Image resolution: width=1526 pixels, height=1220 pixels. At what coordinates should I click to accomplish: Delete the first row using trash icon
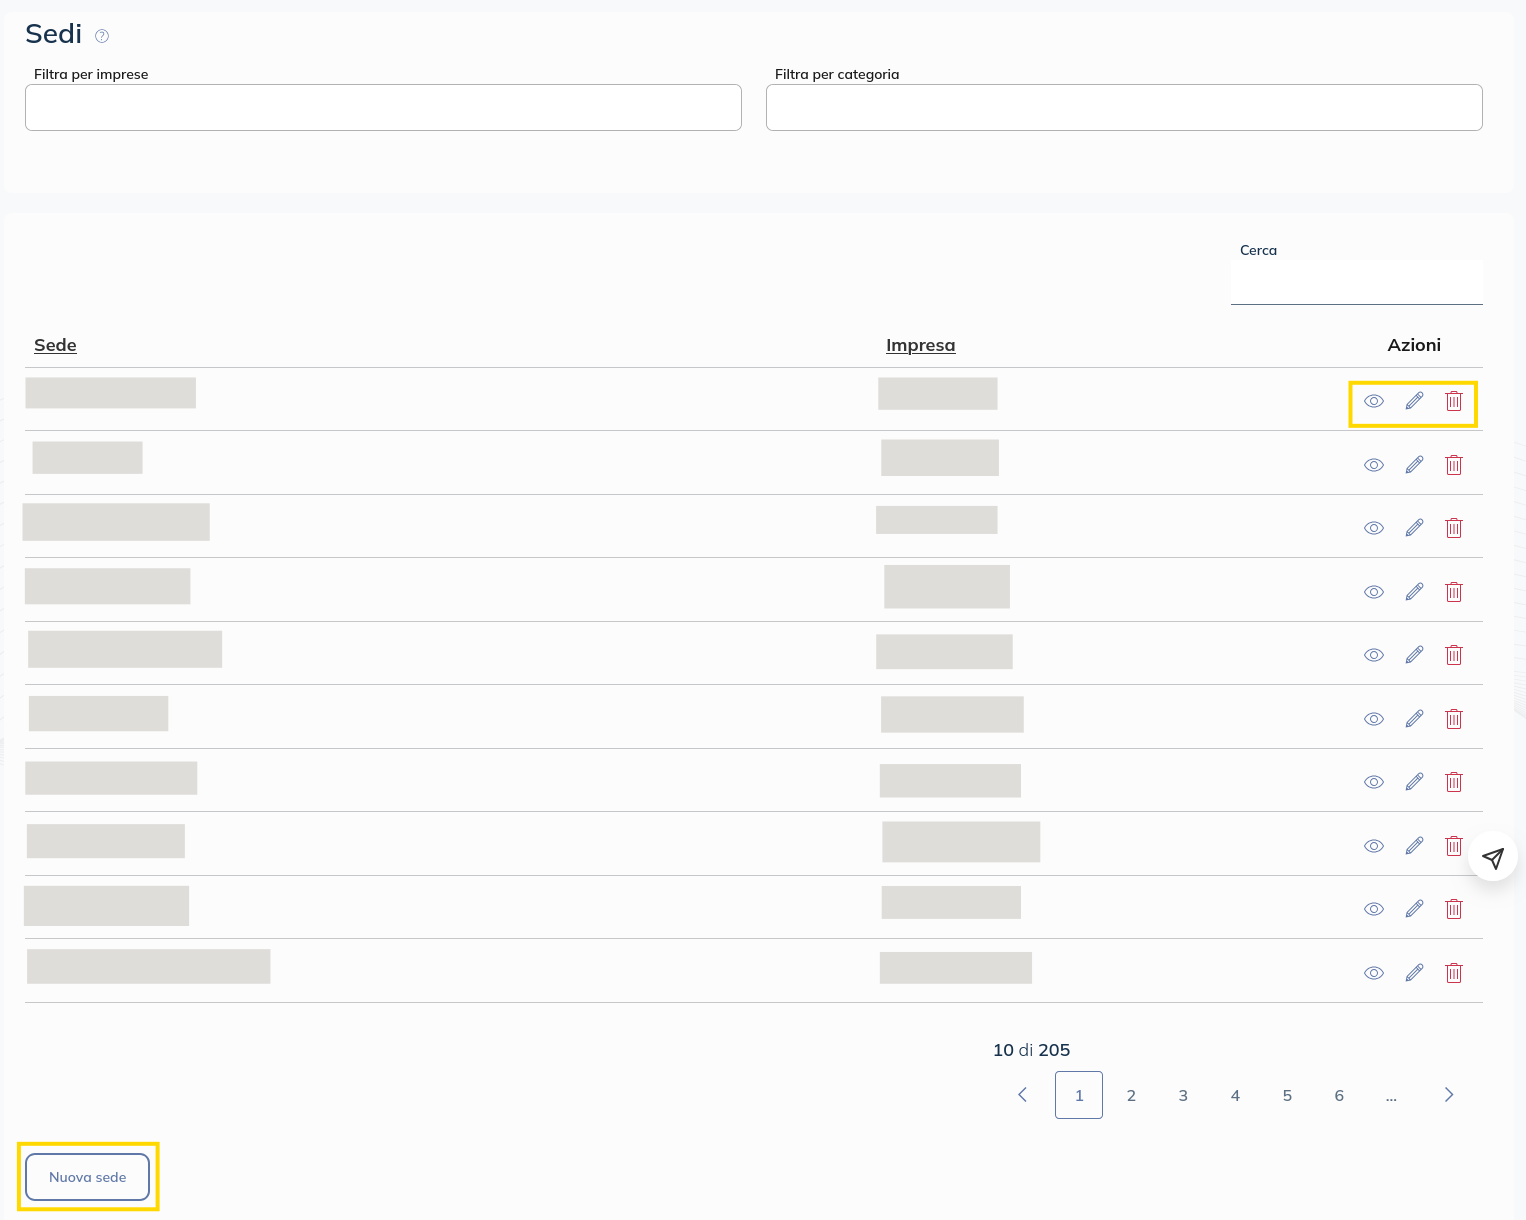tap(1454, 401)
